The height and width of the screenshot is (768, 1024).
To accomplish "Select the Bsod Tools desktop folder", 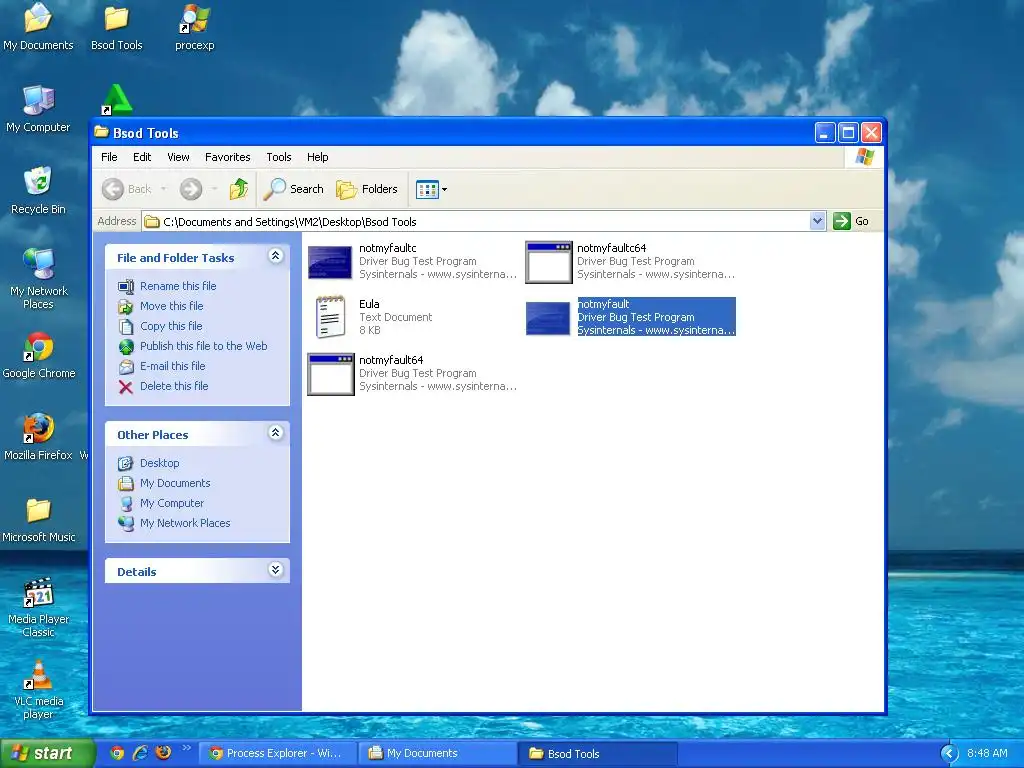I will pos(116,27).
